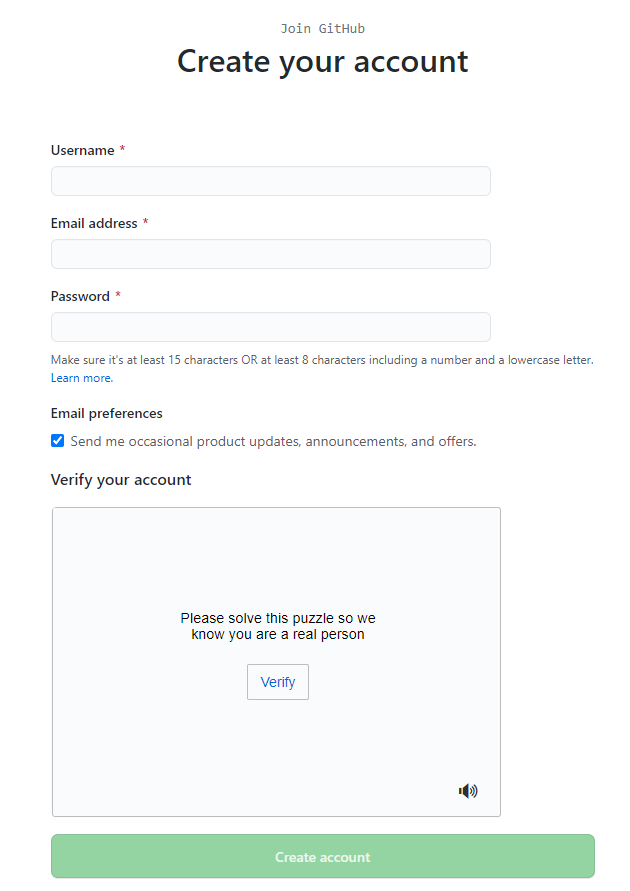Click the "Verify your account" heading
The height and width of the screenshot is (891, 630).
pos(121,480)
